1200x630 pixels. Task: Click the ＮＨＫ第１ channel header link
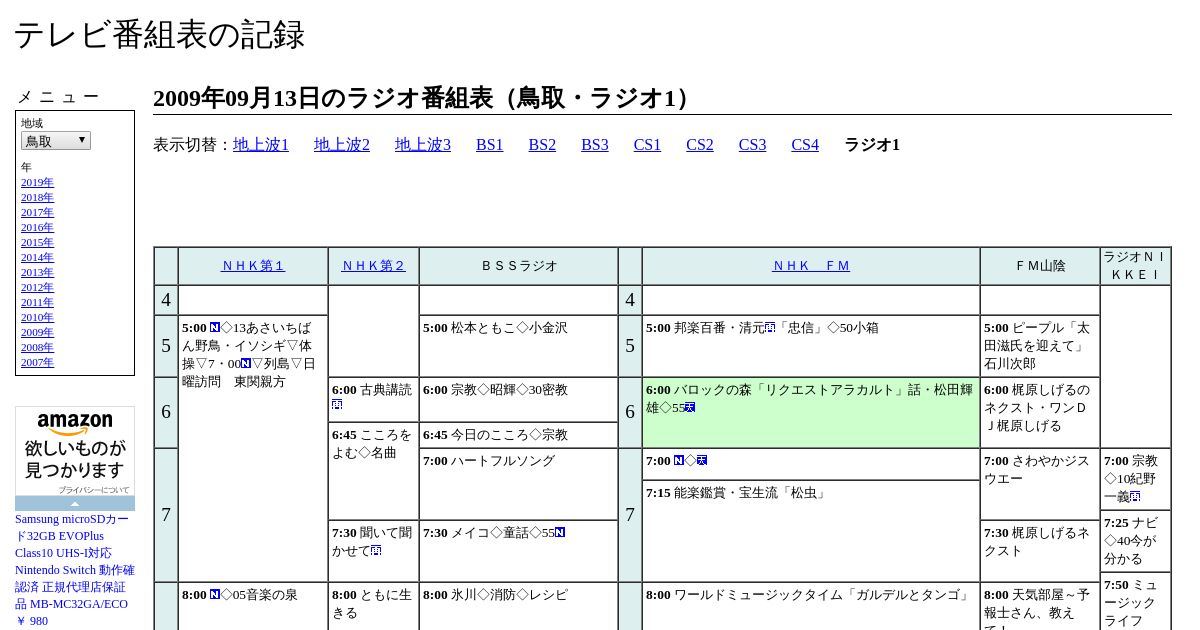[253, 266]
